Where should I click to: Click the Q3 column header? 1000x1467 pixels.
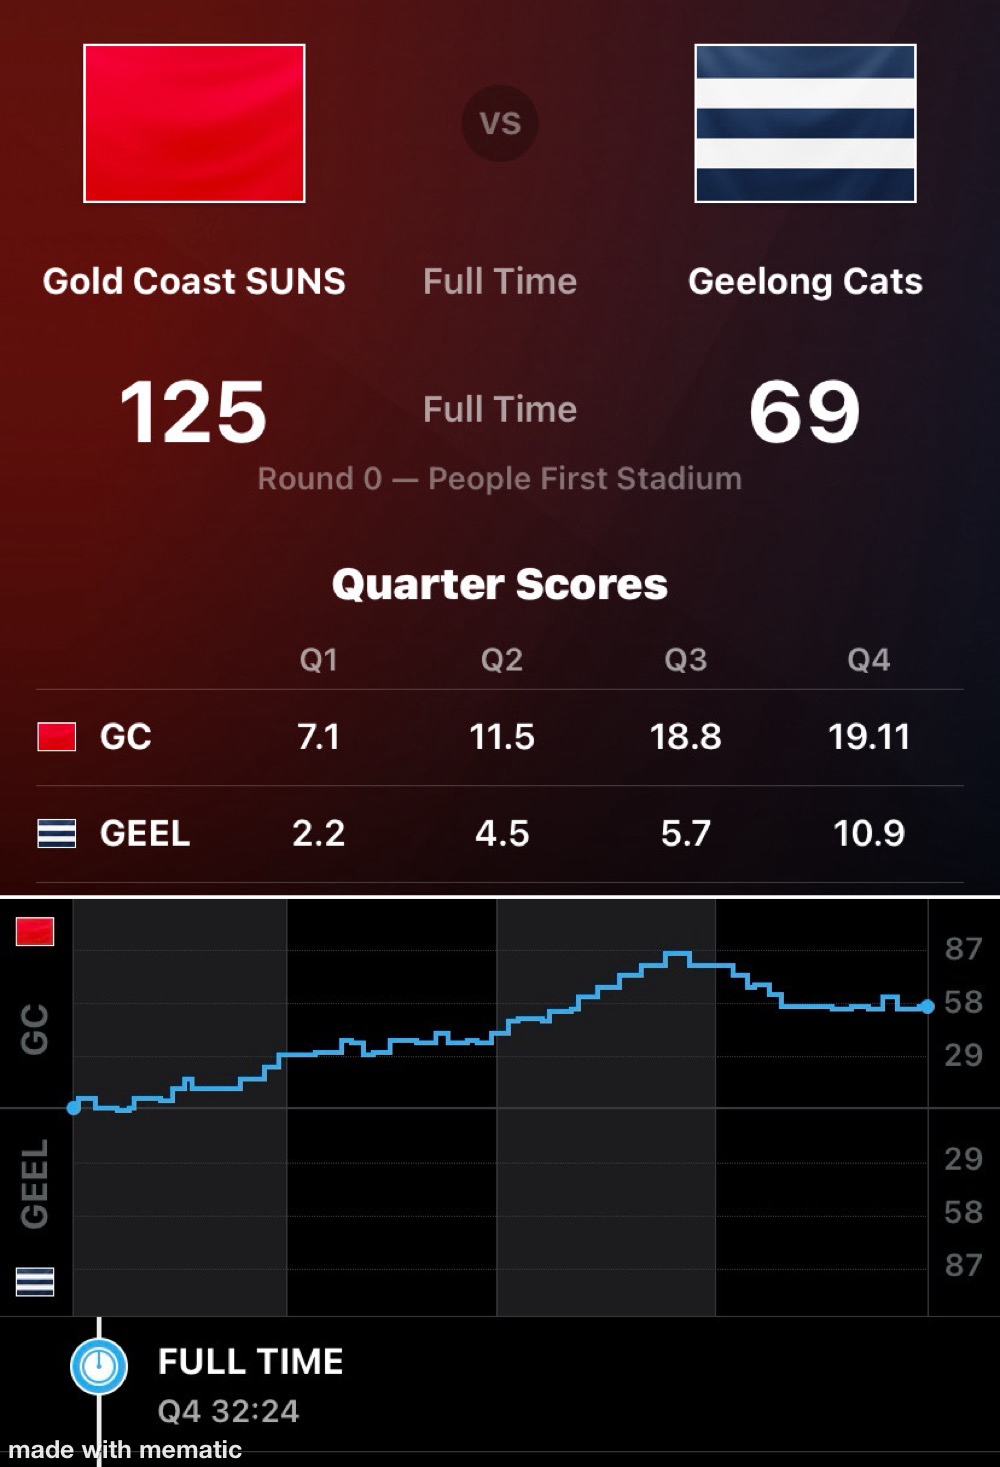coord(685,660)
